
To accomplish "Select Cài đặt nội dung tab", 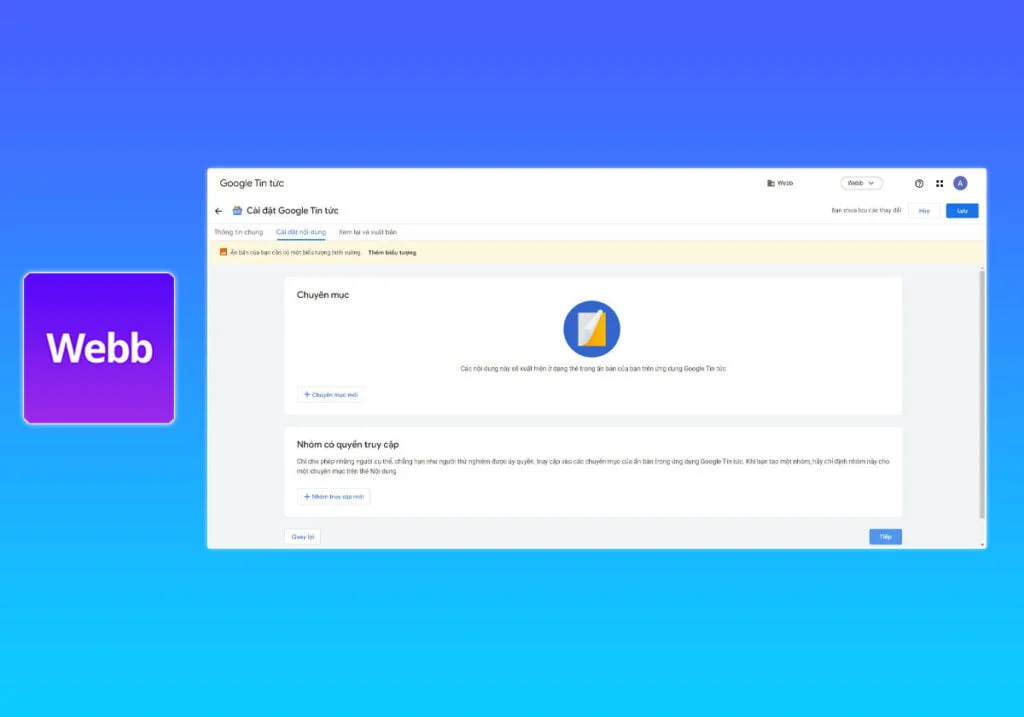I will 300,232.
